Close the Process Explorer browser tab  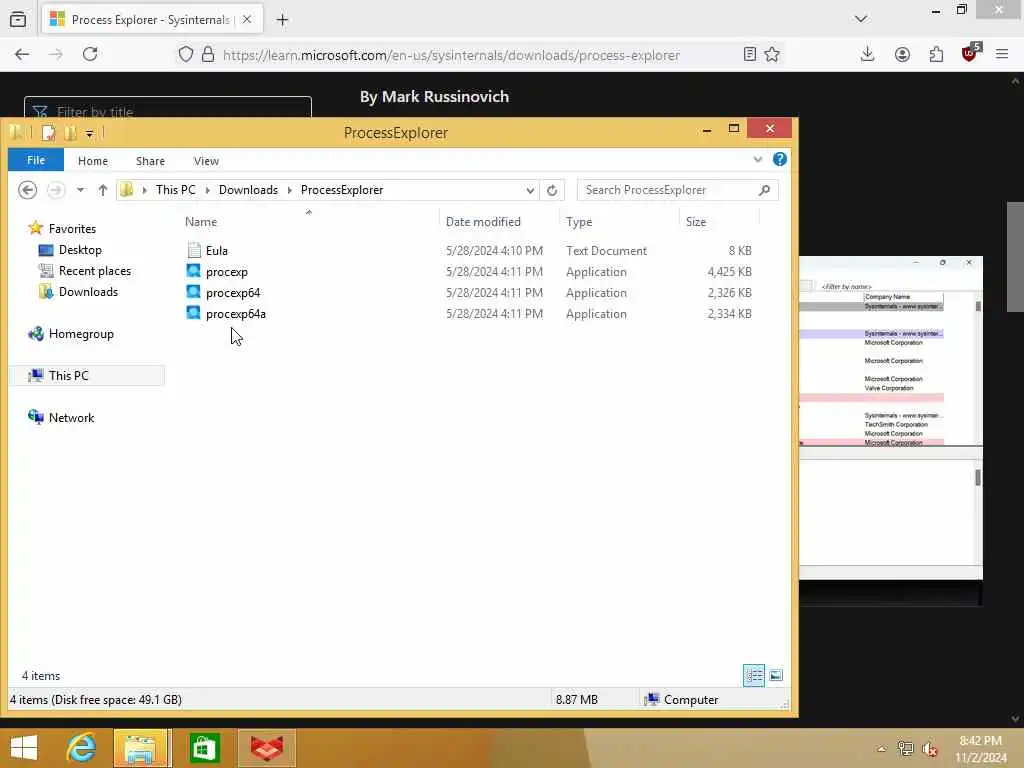(x=247, y=20)
